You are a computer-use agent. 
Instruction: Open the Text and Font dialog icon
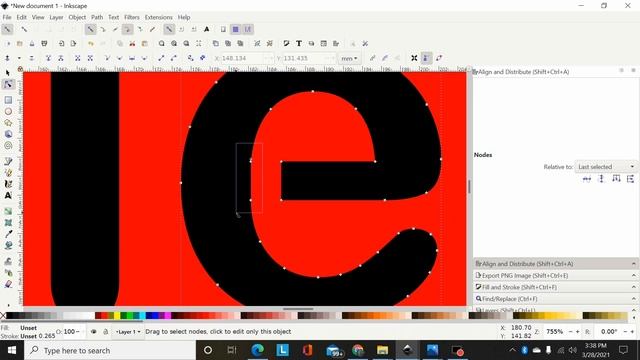click(299, 44)
